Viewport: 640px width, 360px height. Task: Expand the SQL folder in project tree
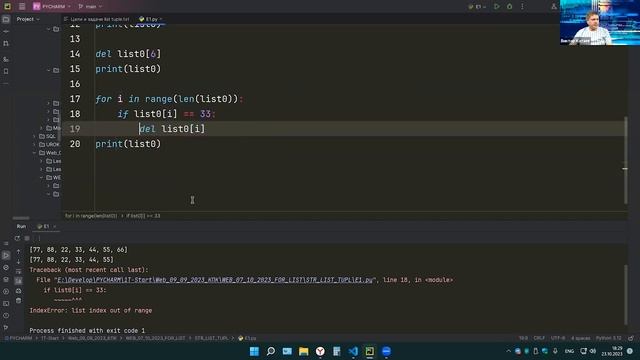(x=35, y=136)
